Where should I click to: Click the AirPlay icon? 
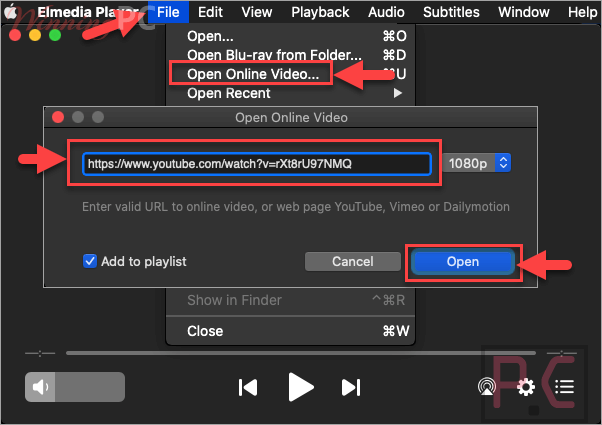(486, 387)
